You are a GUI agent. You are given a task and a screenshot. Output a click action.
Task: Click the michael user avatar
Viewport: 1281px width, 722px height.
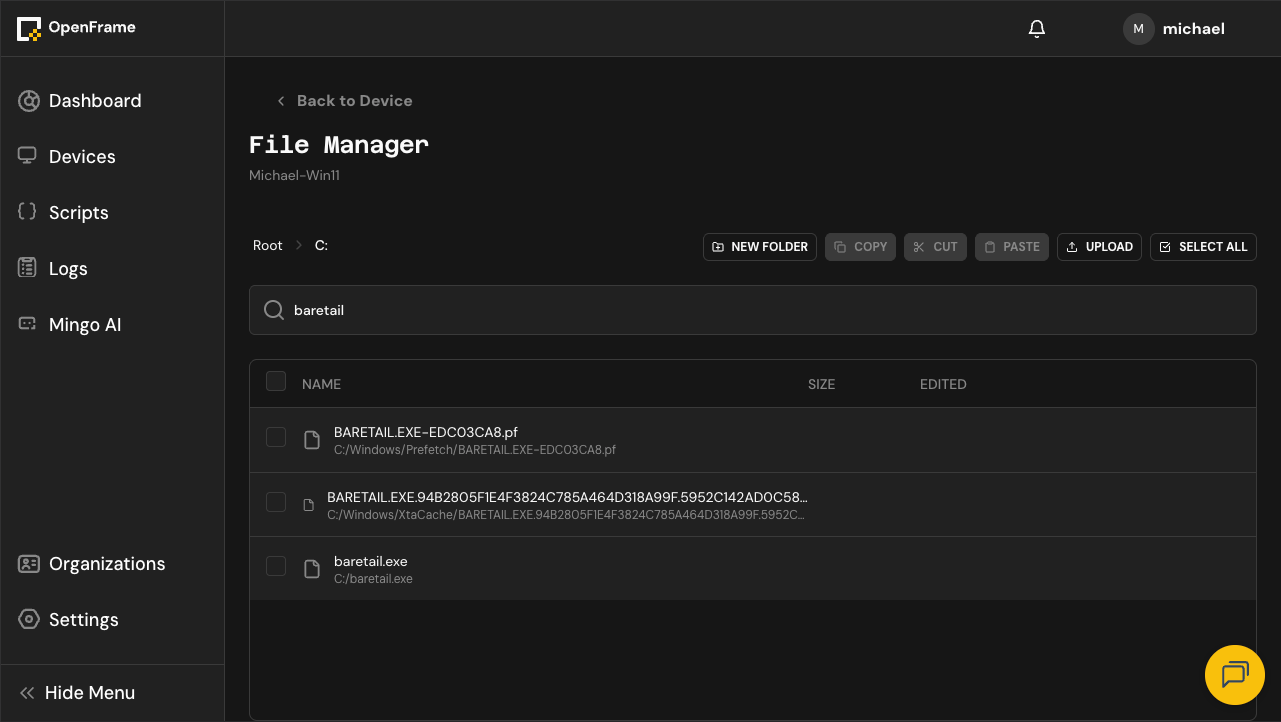(1139, 29)
